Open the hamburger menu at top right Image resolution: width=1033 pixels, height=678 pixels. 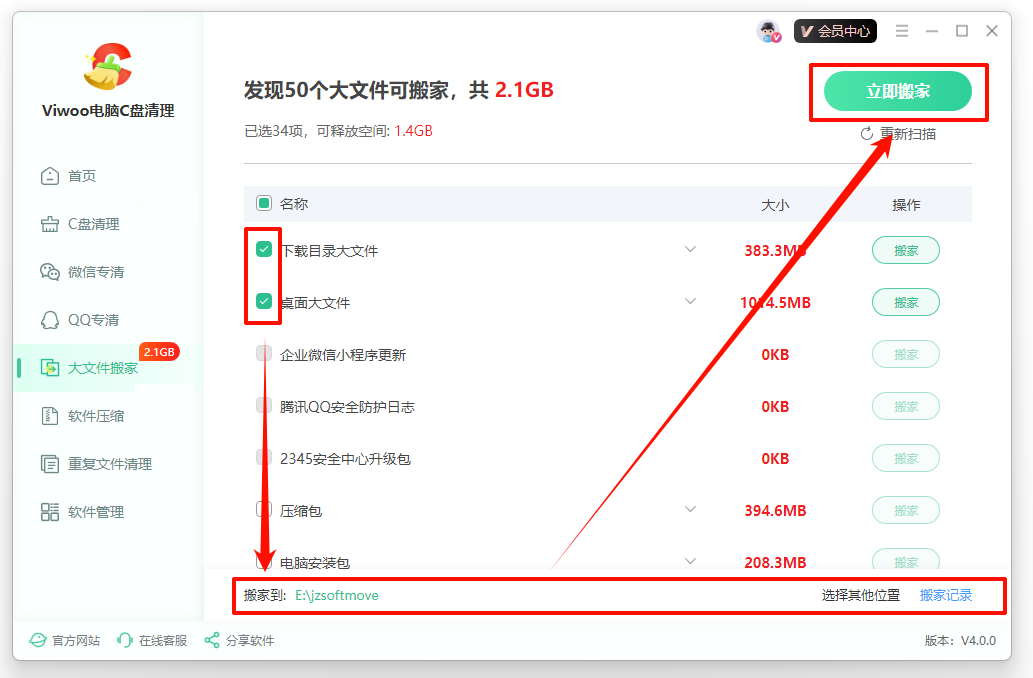click(x=901, y=31)
